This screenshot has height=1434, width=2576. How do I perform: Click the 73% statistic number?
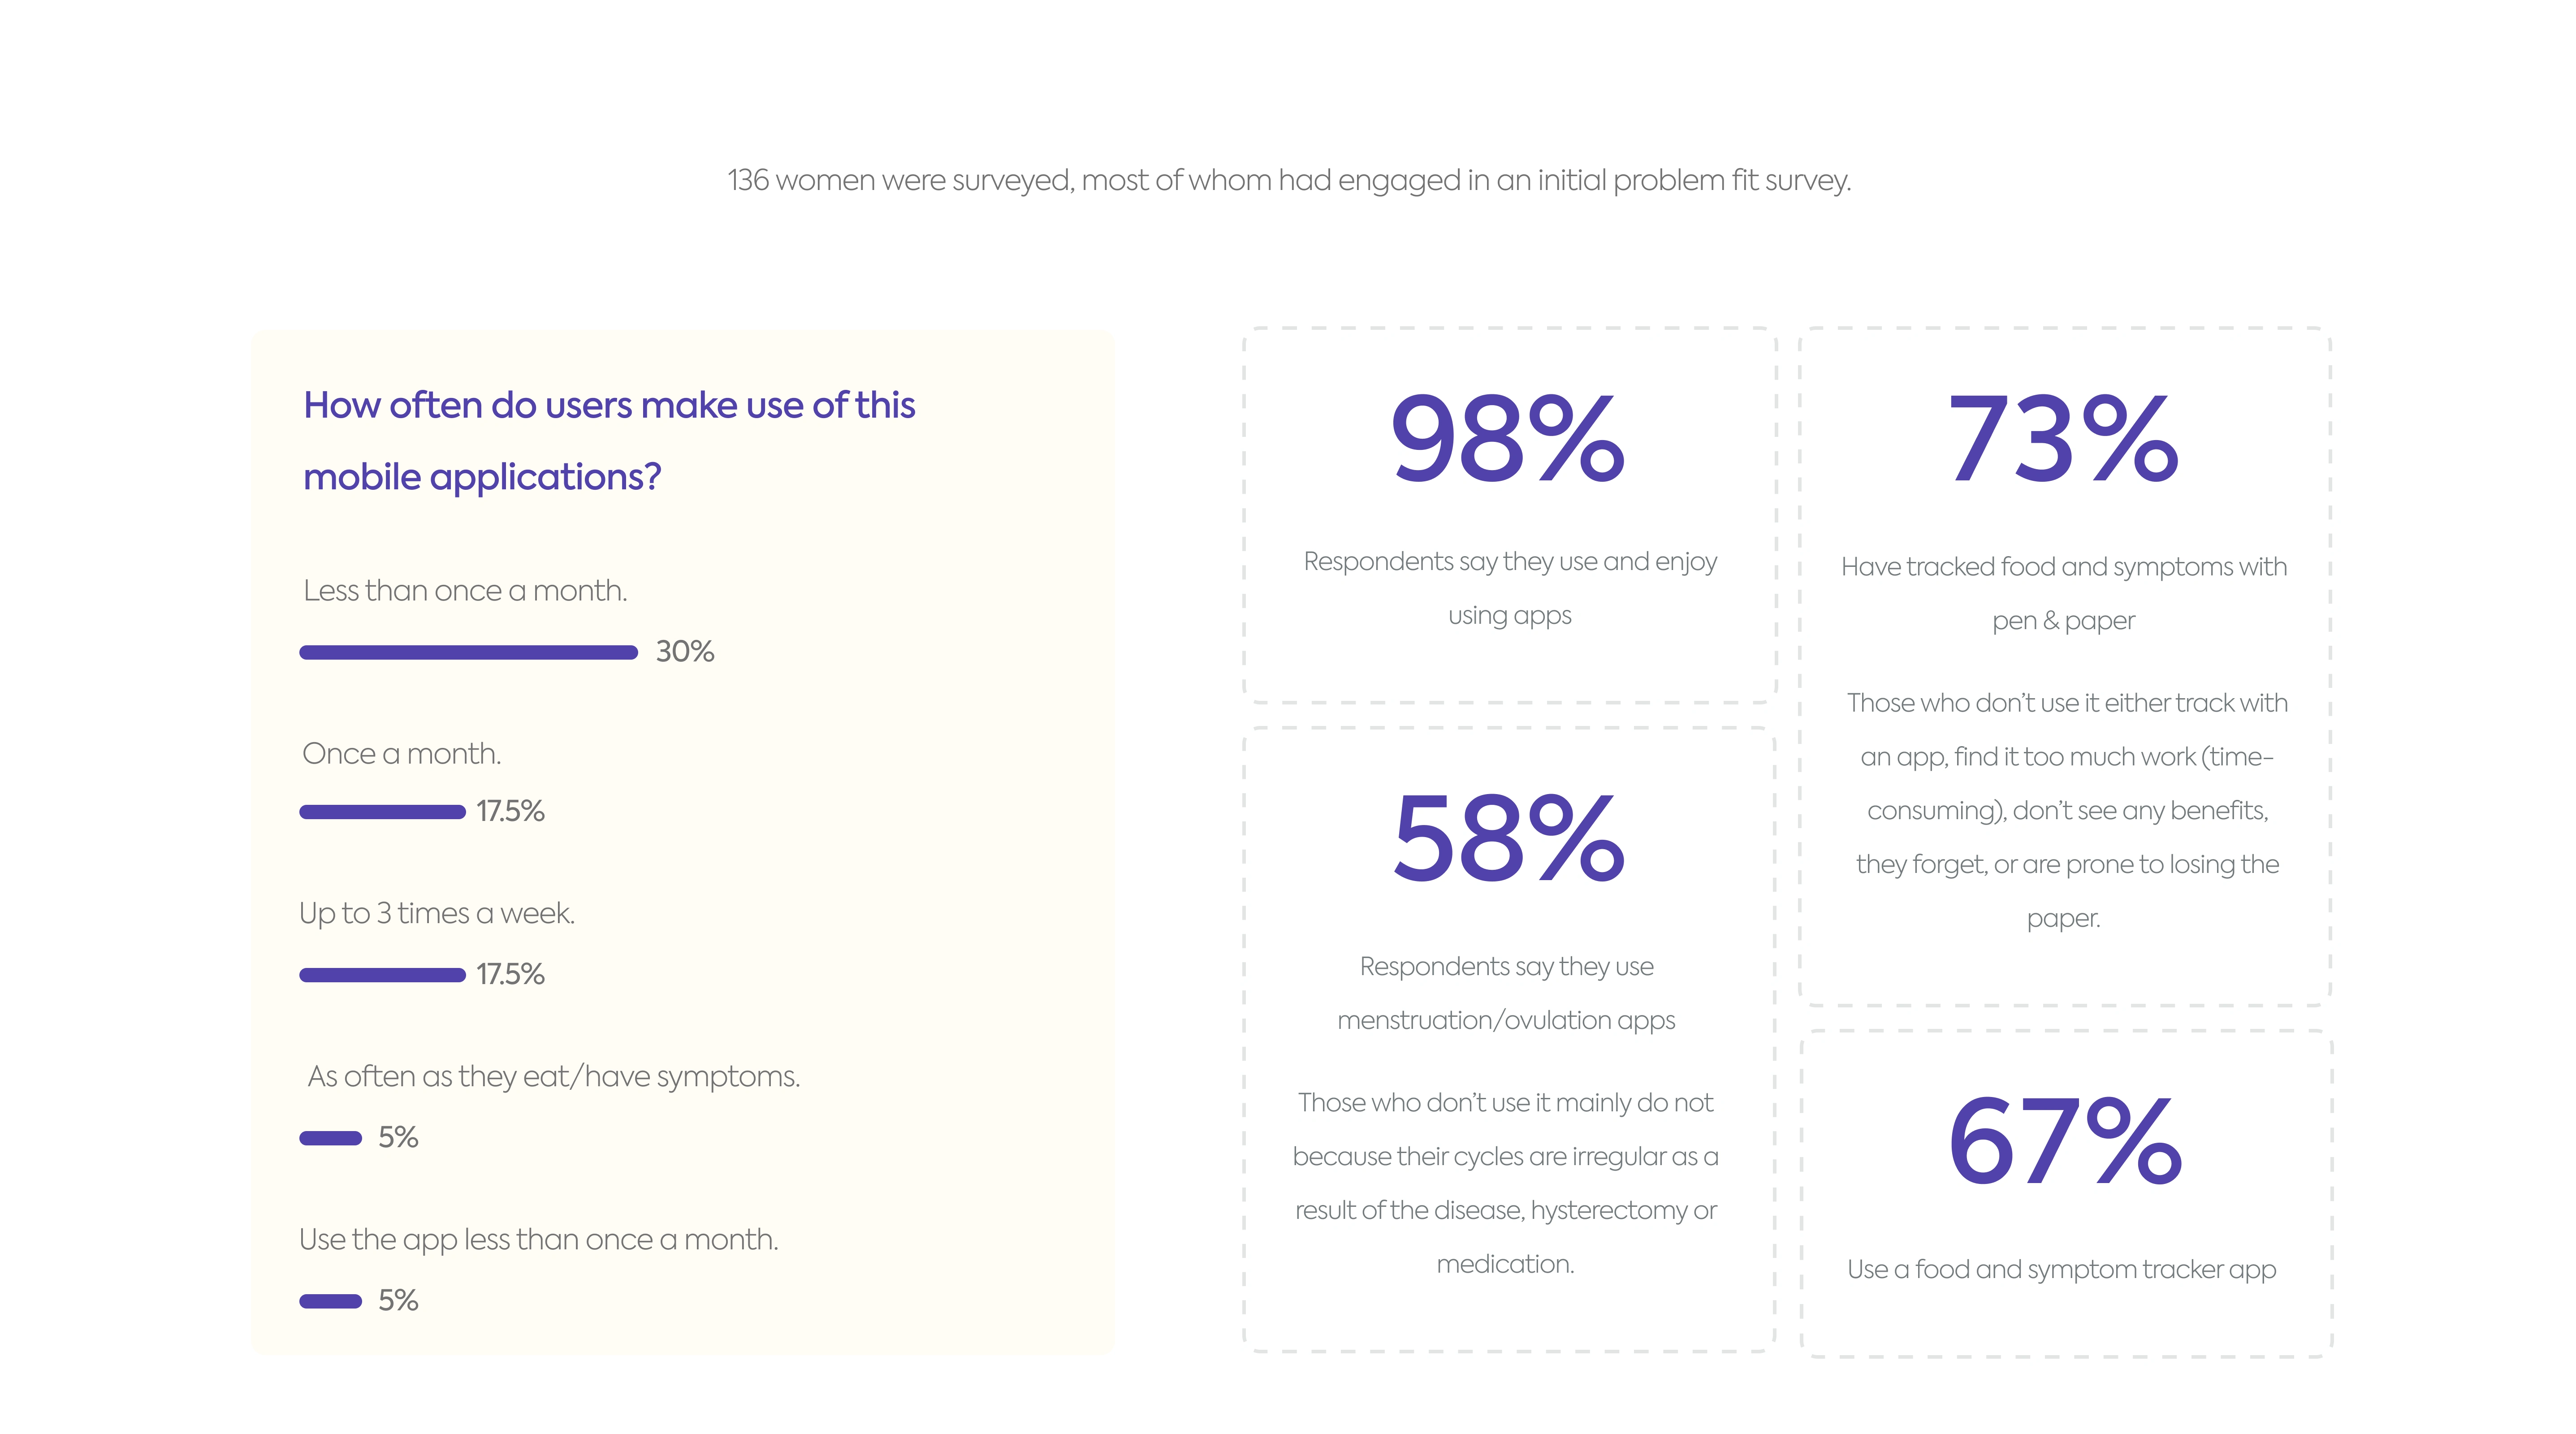pyautogui.click(x=2063, y=439)
